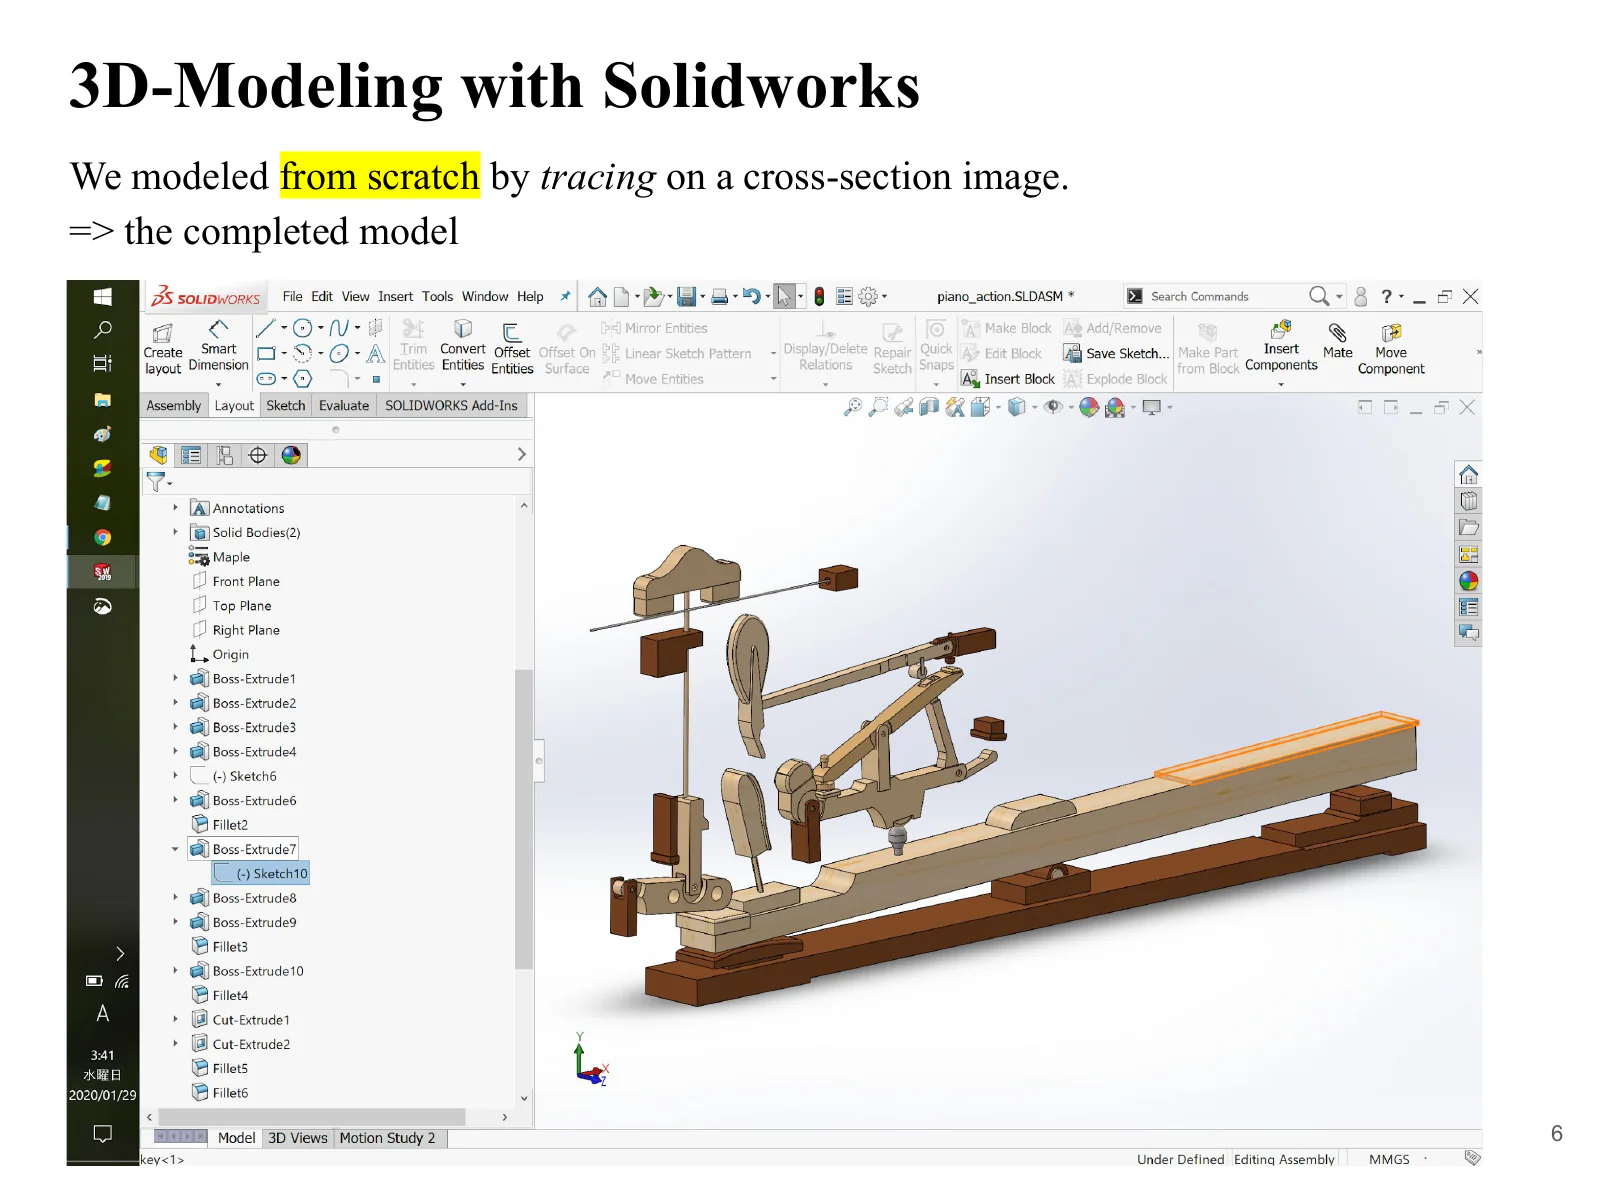
Task: Open the DimXpertManager crosshair tab
Action: point(258,455)
